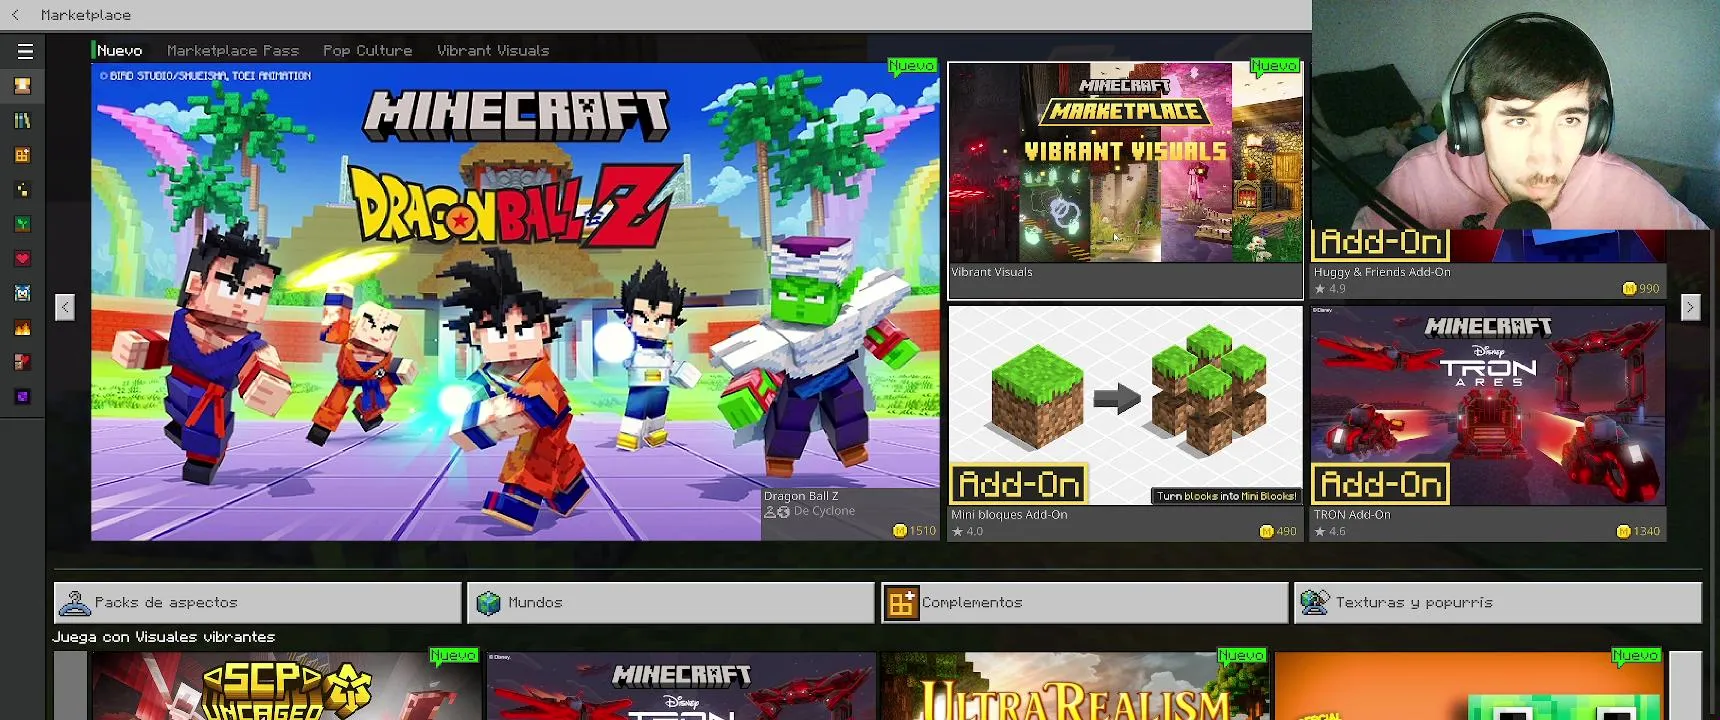
Task: Click the creator icon next to De Cyclone
Action: 777,512
